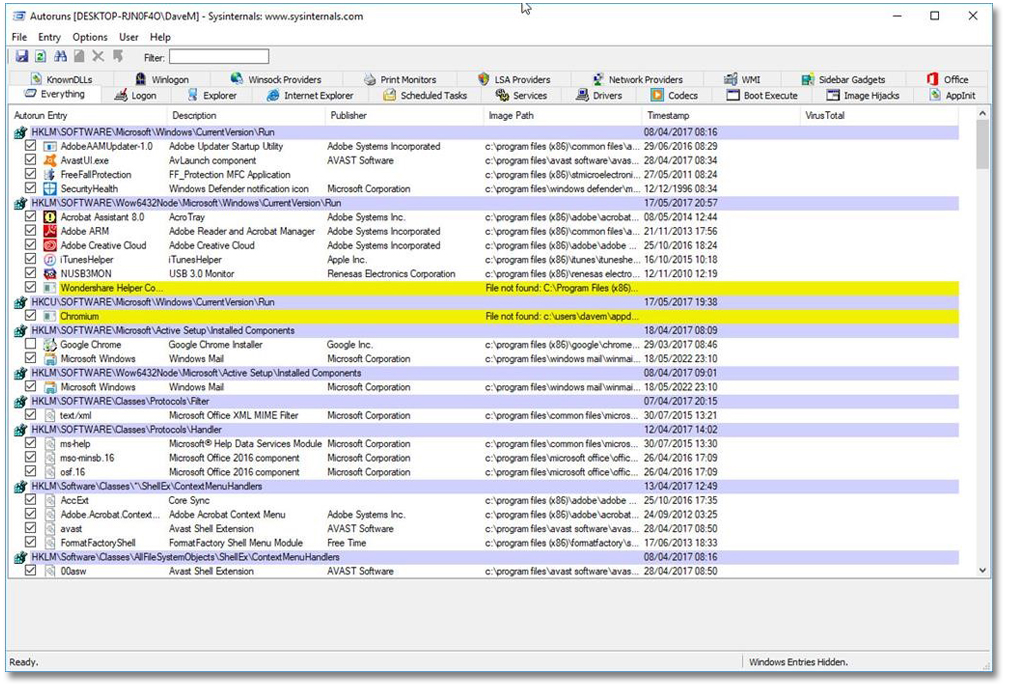This screenshot has height=693, width=1024.
Task: Click the scrollbar down arrow
Action: (982, 570)
